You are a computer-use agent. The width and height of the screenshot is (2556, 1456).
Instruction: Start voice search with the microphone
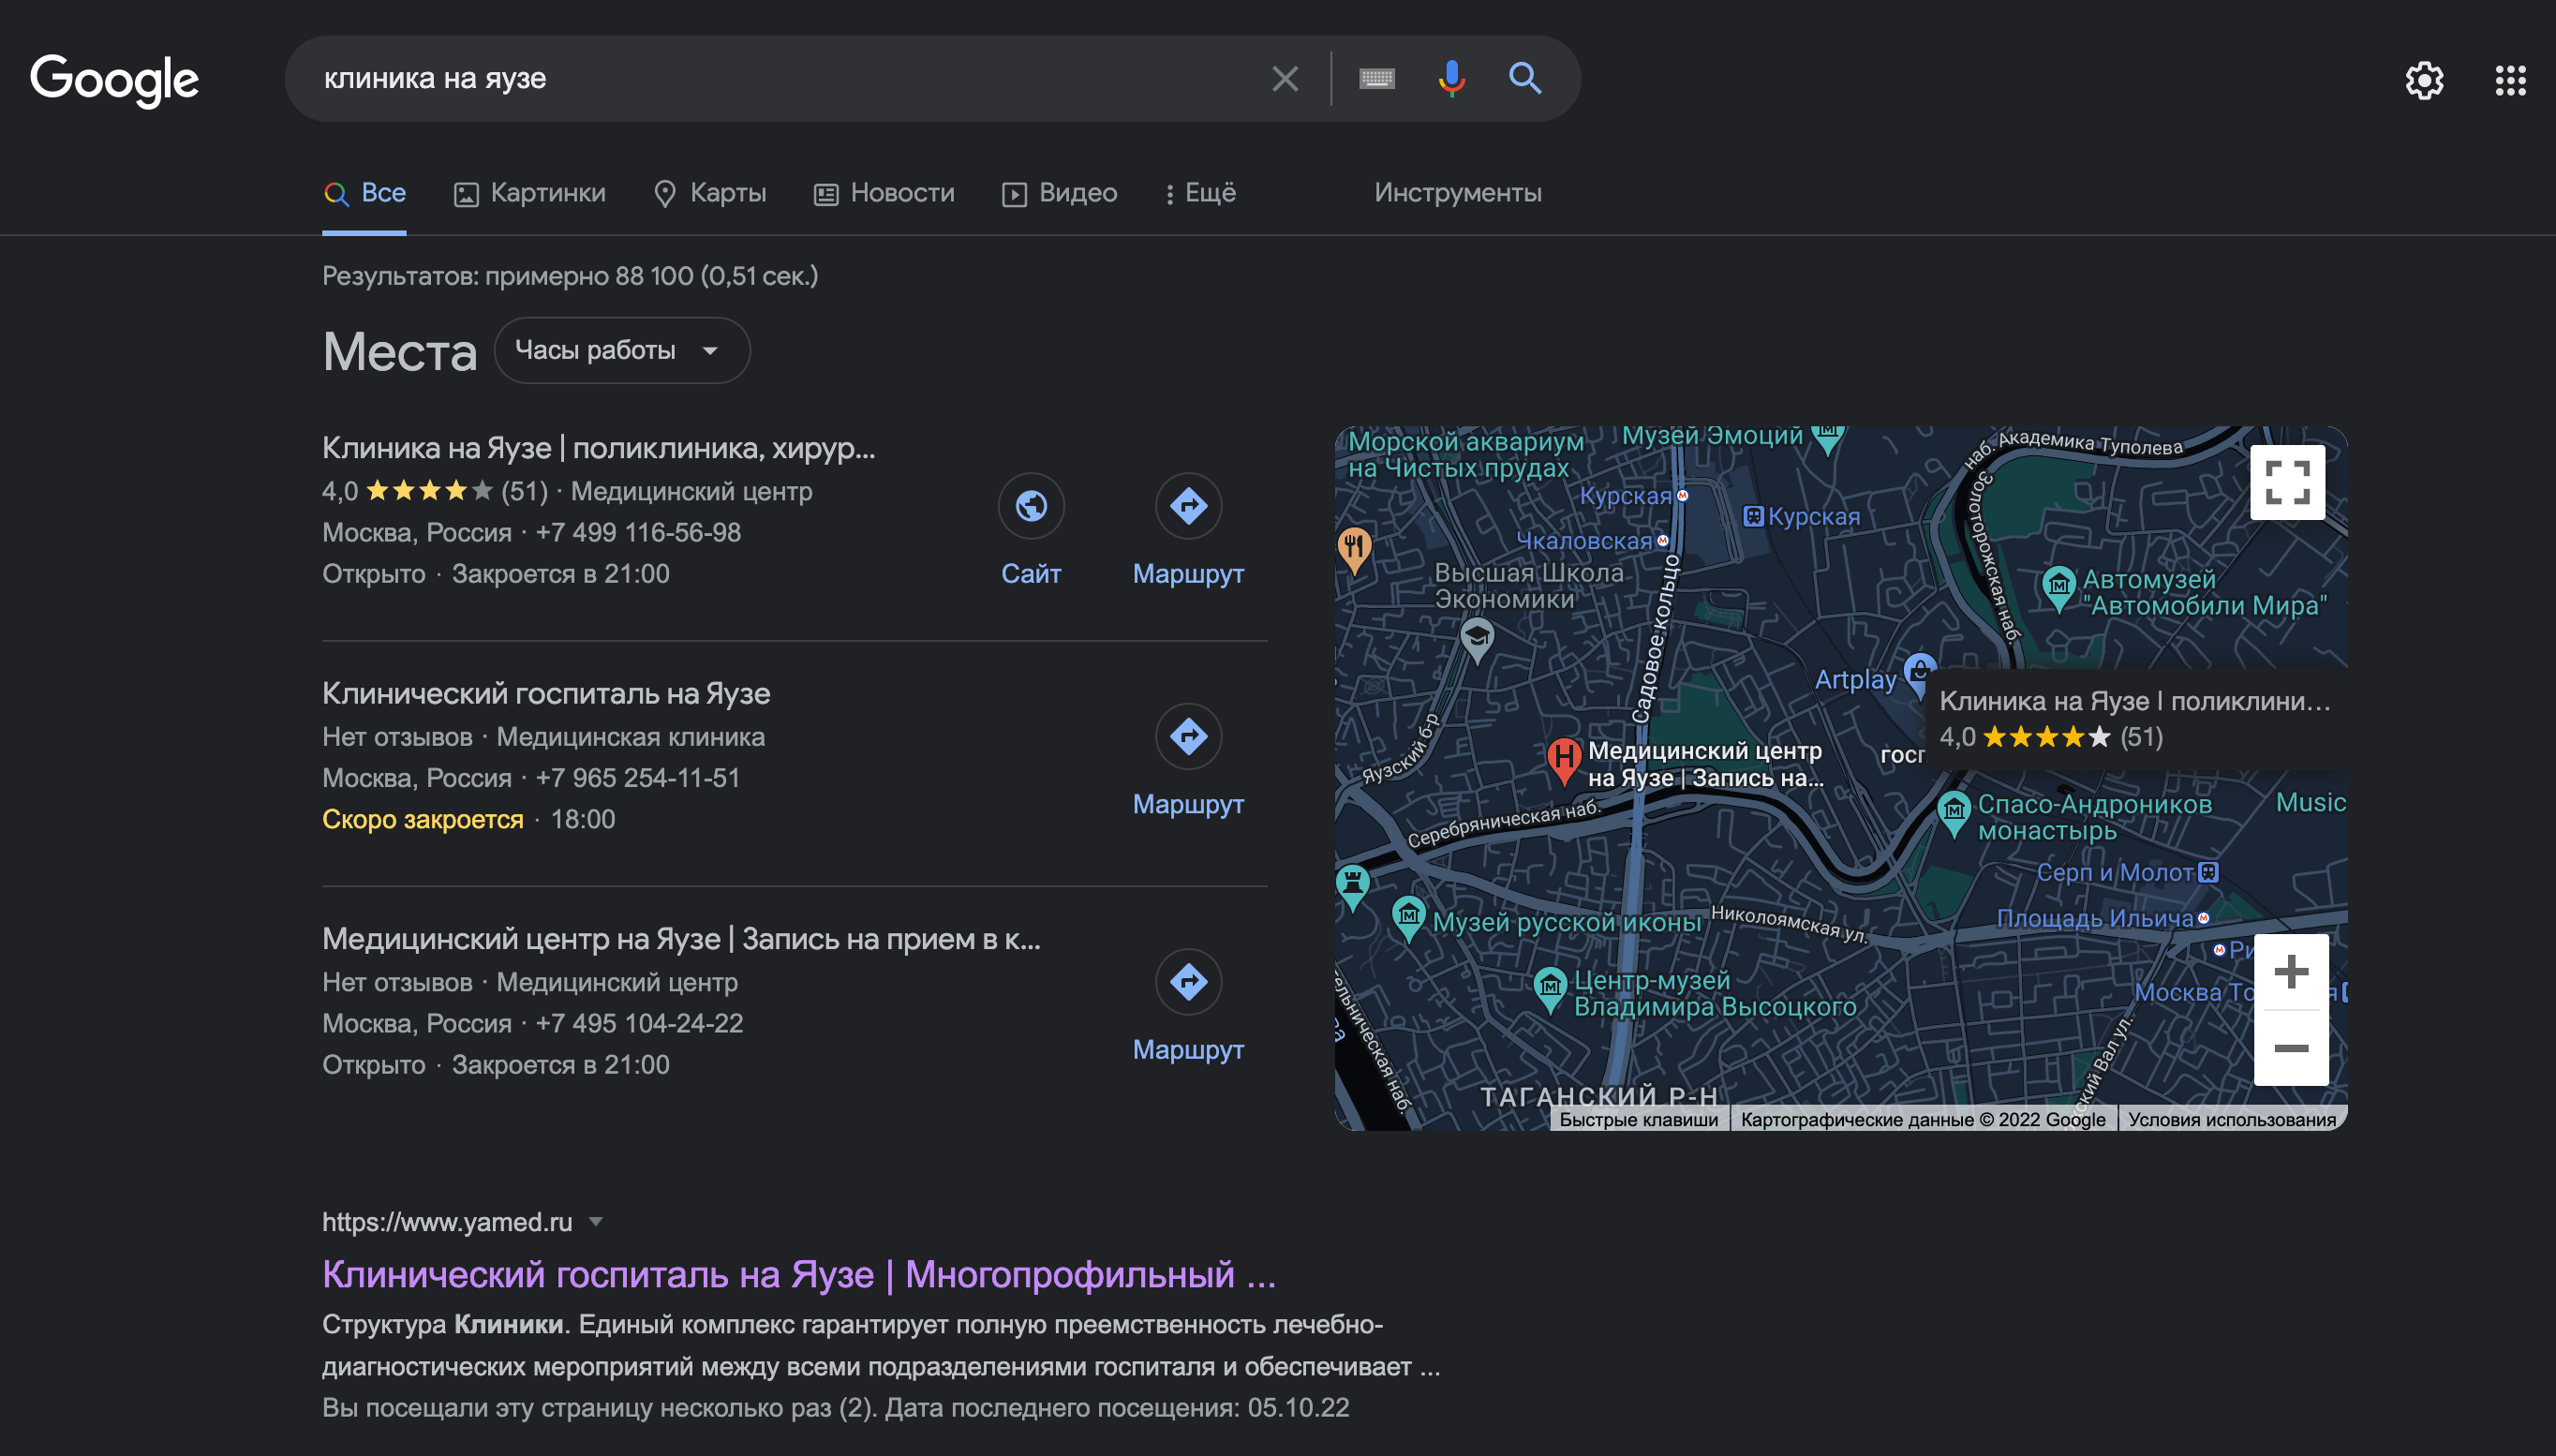point(1451,78)
